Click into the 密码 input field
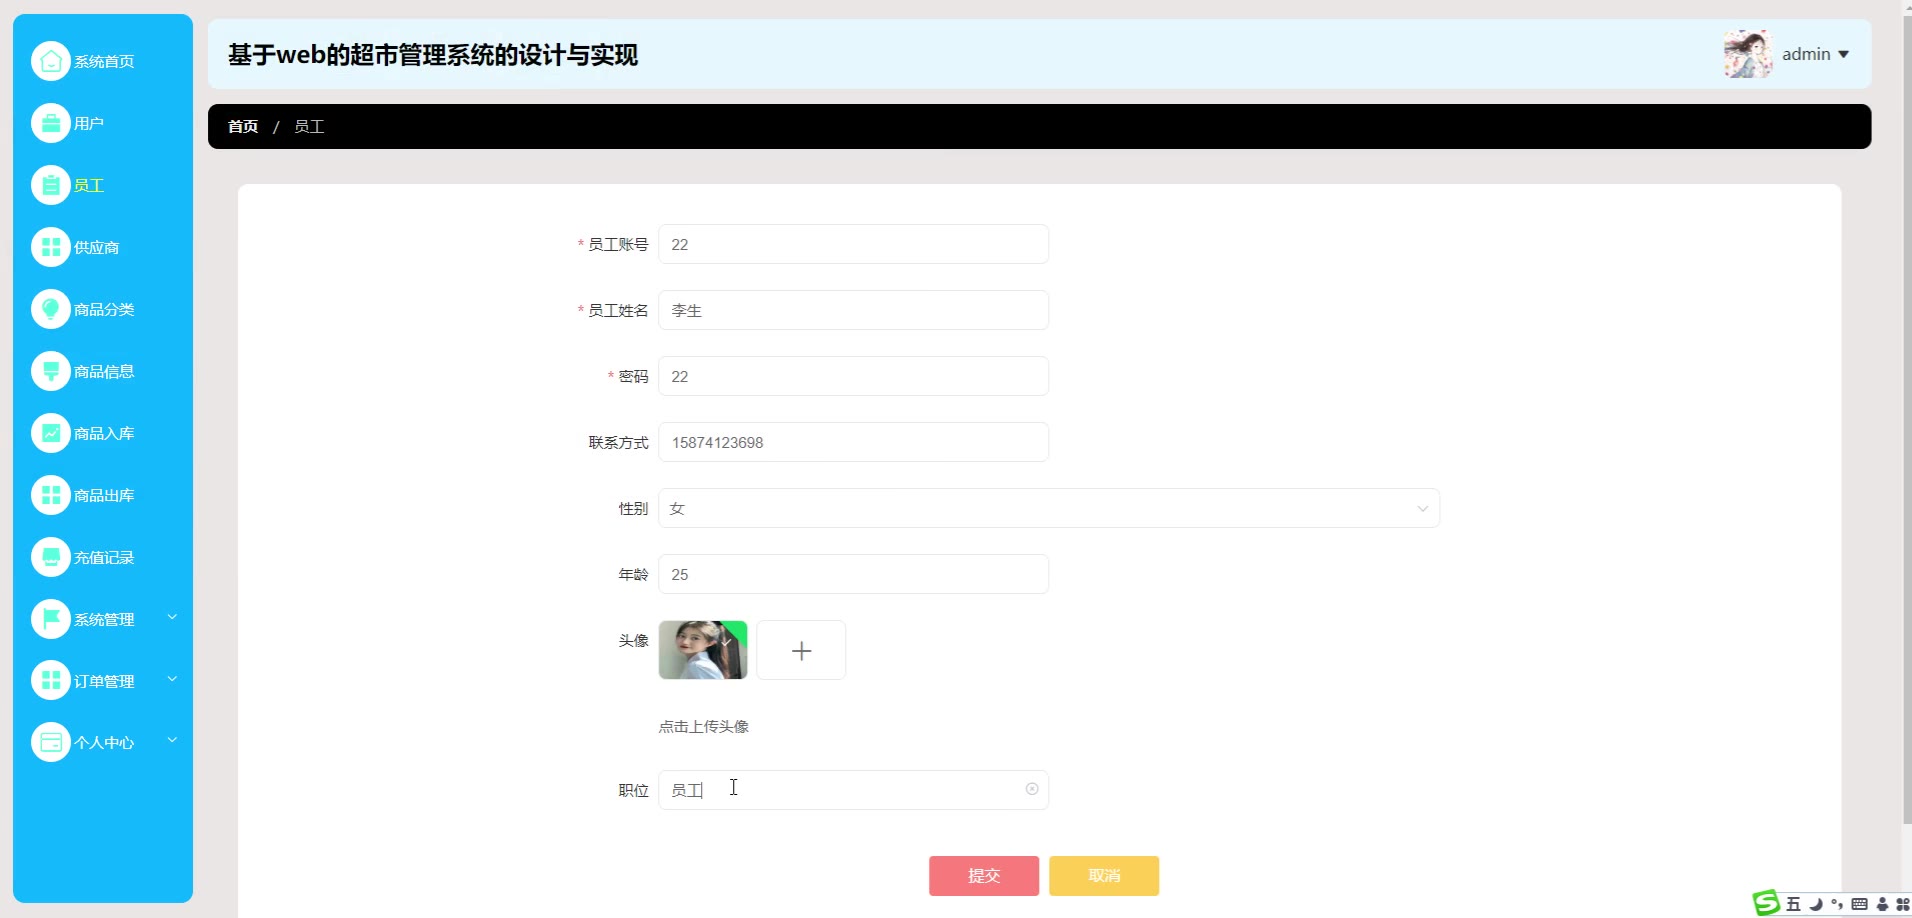 click(x=853, y=376)
